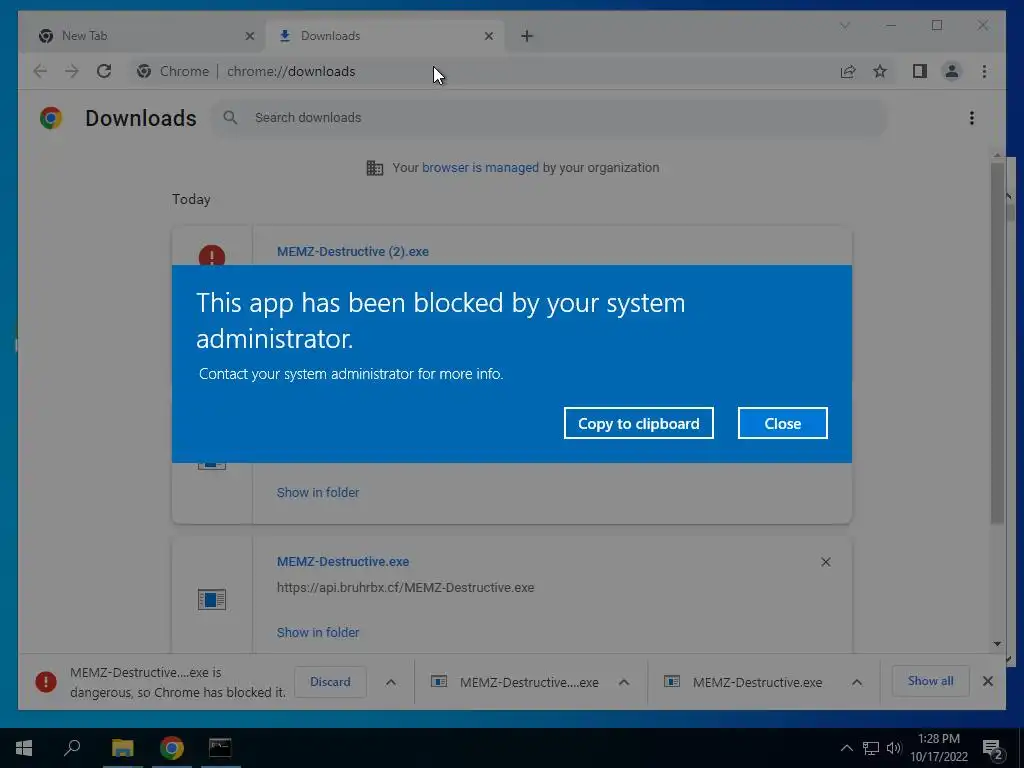Click the downloads page vertical scrollbar
1024x768 pixels.
[997, 343]
